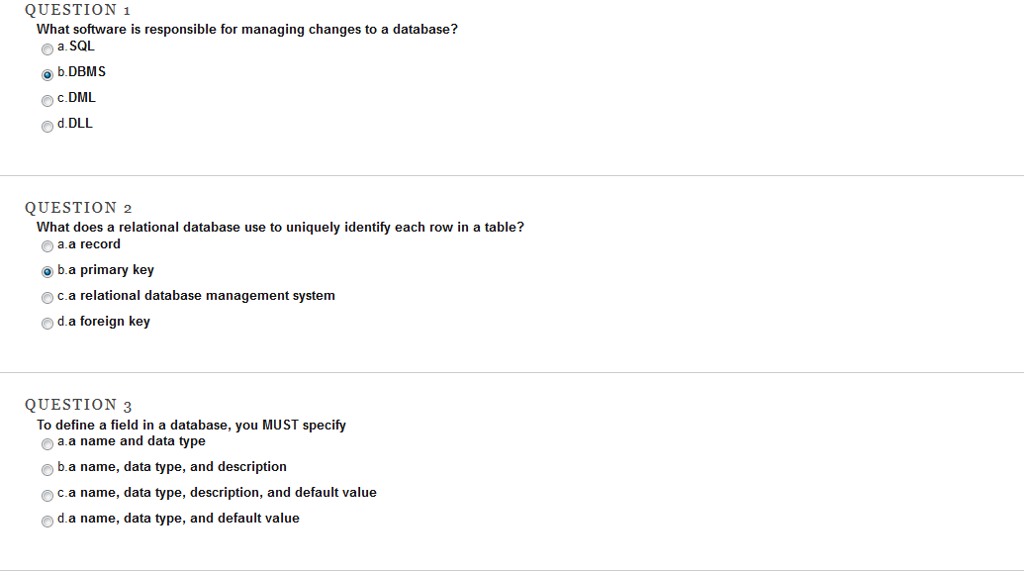
Task: Choose b. a primary key option
Action: (x=47, y=272)
